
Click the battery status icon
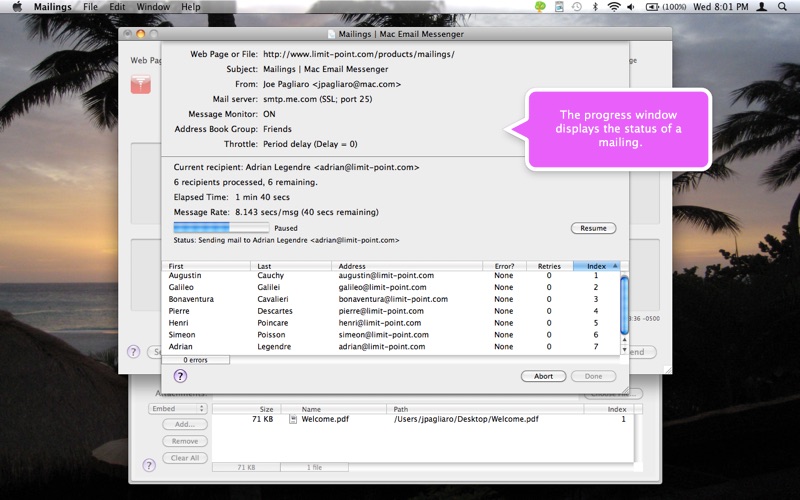tap(652, 7)
